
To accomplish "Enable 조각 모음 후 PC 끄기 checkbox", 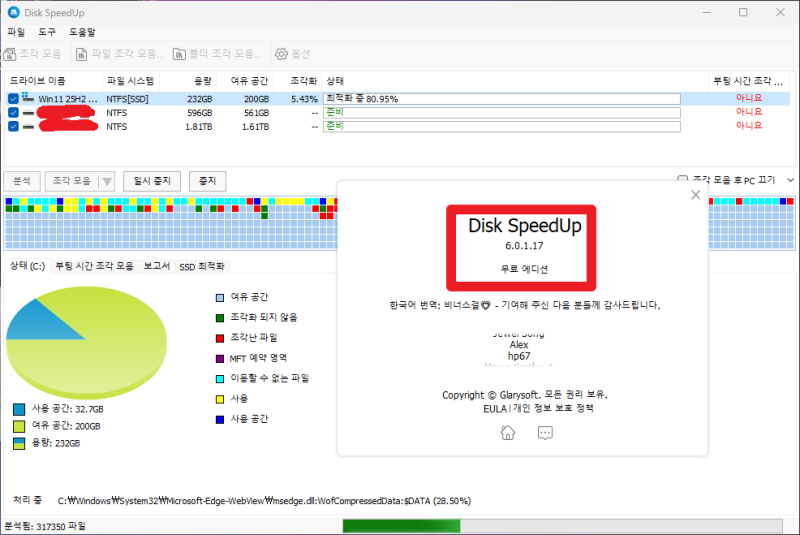I will [682, 179].
